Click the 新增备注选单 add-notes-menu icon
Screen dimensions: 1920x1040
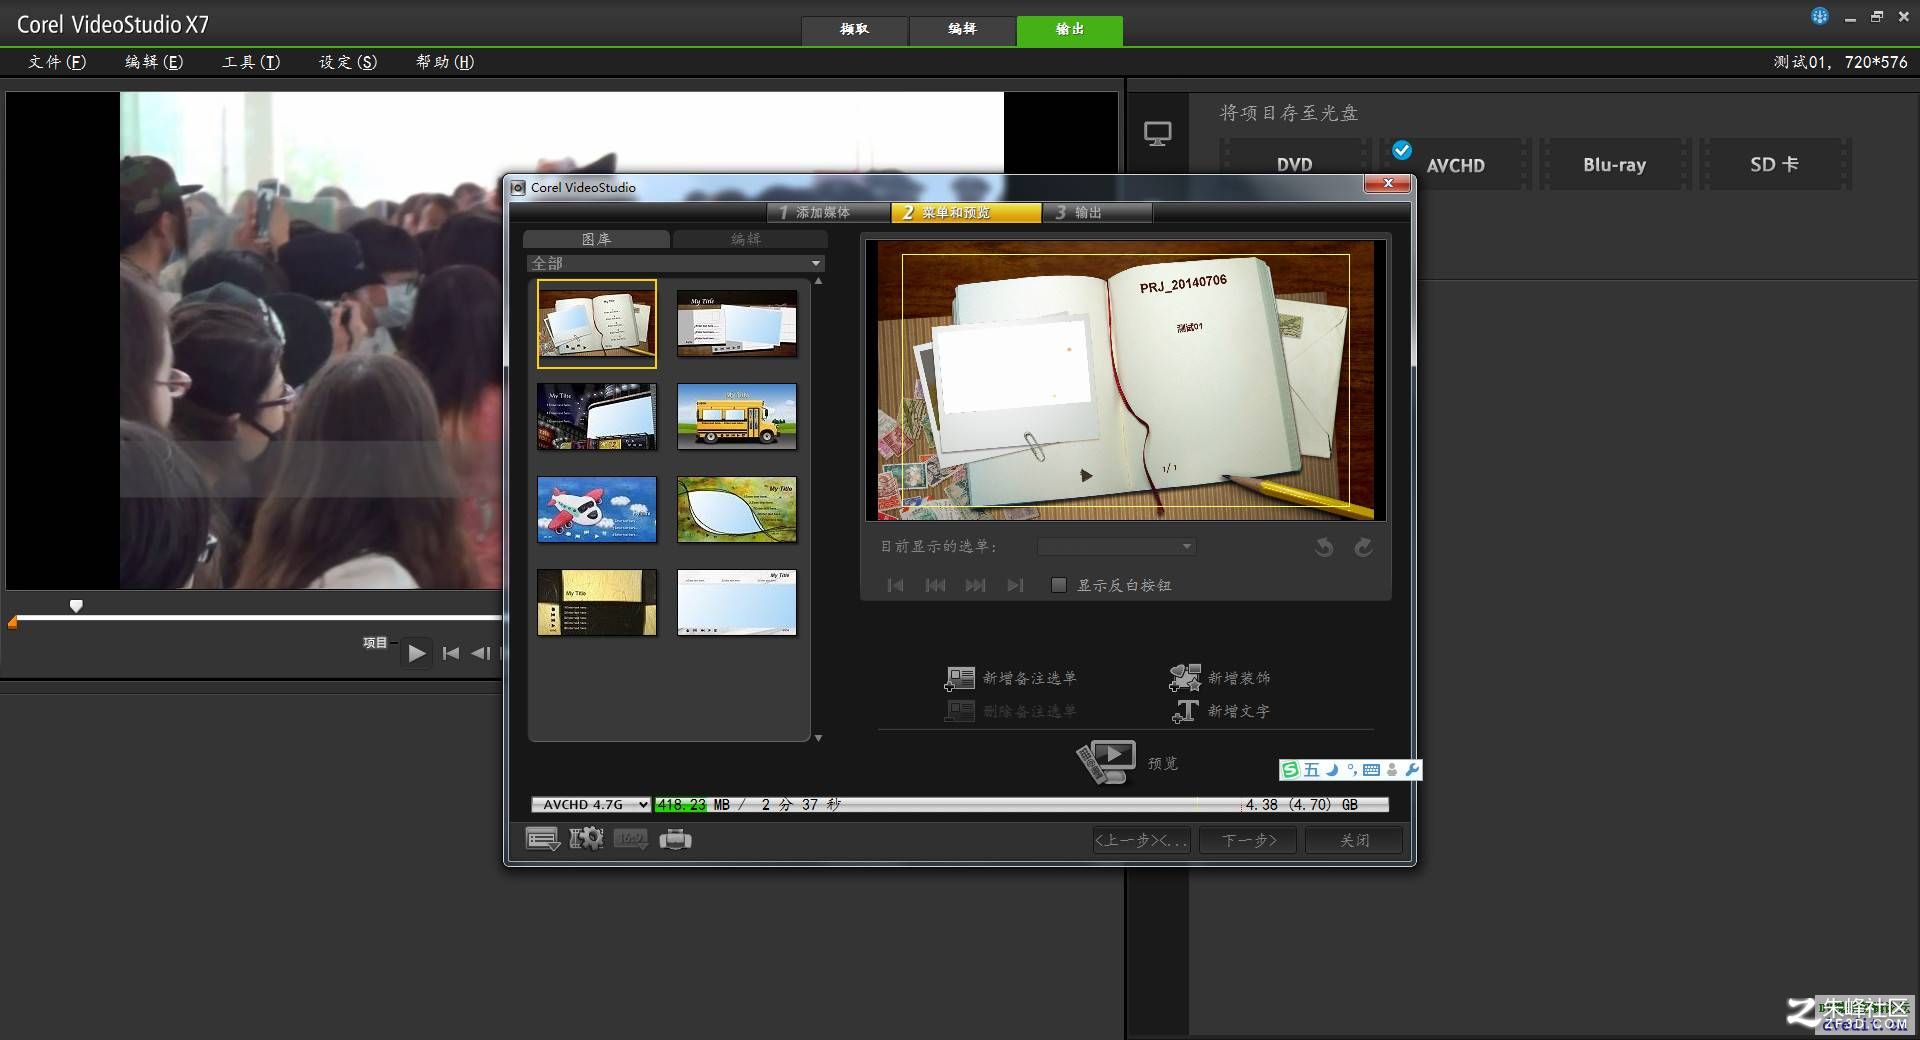(960, 679)
